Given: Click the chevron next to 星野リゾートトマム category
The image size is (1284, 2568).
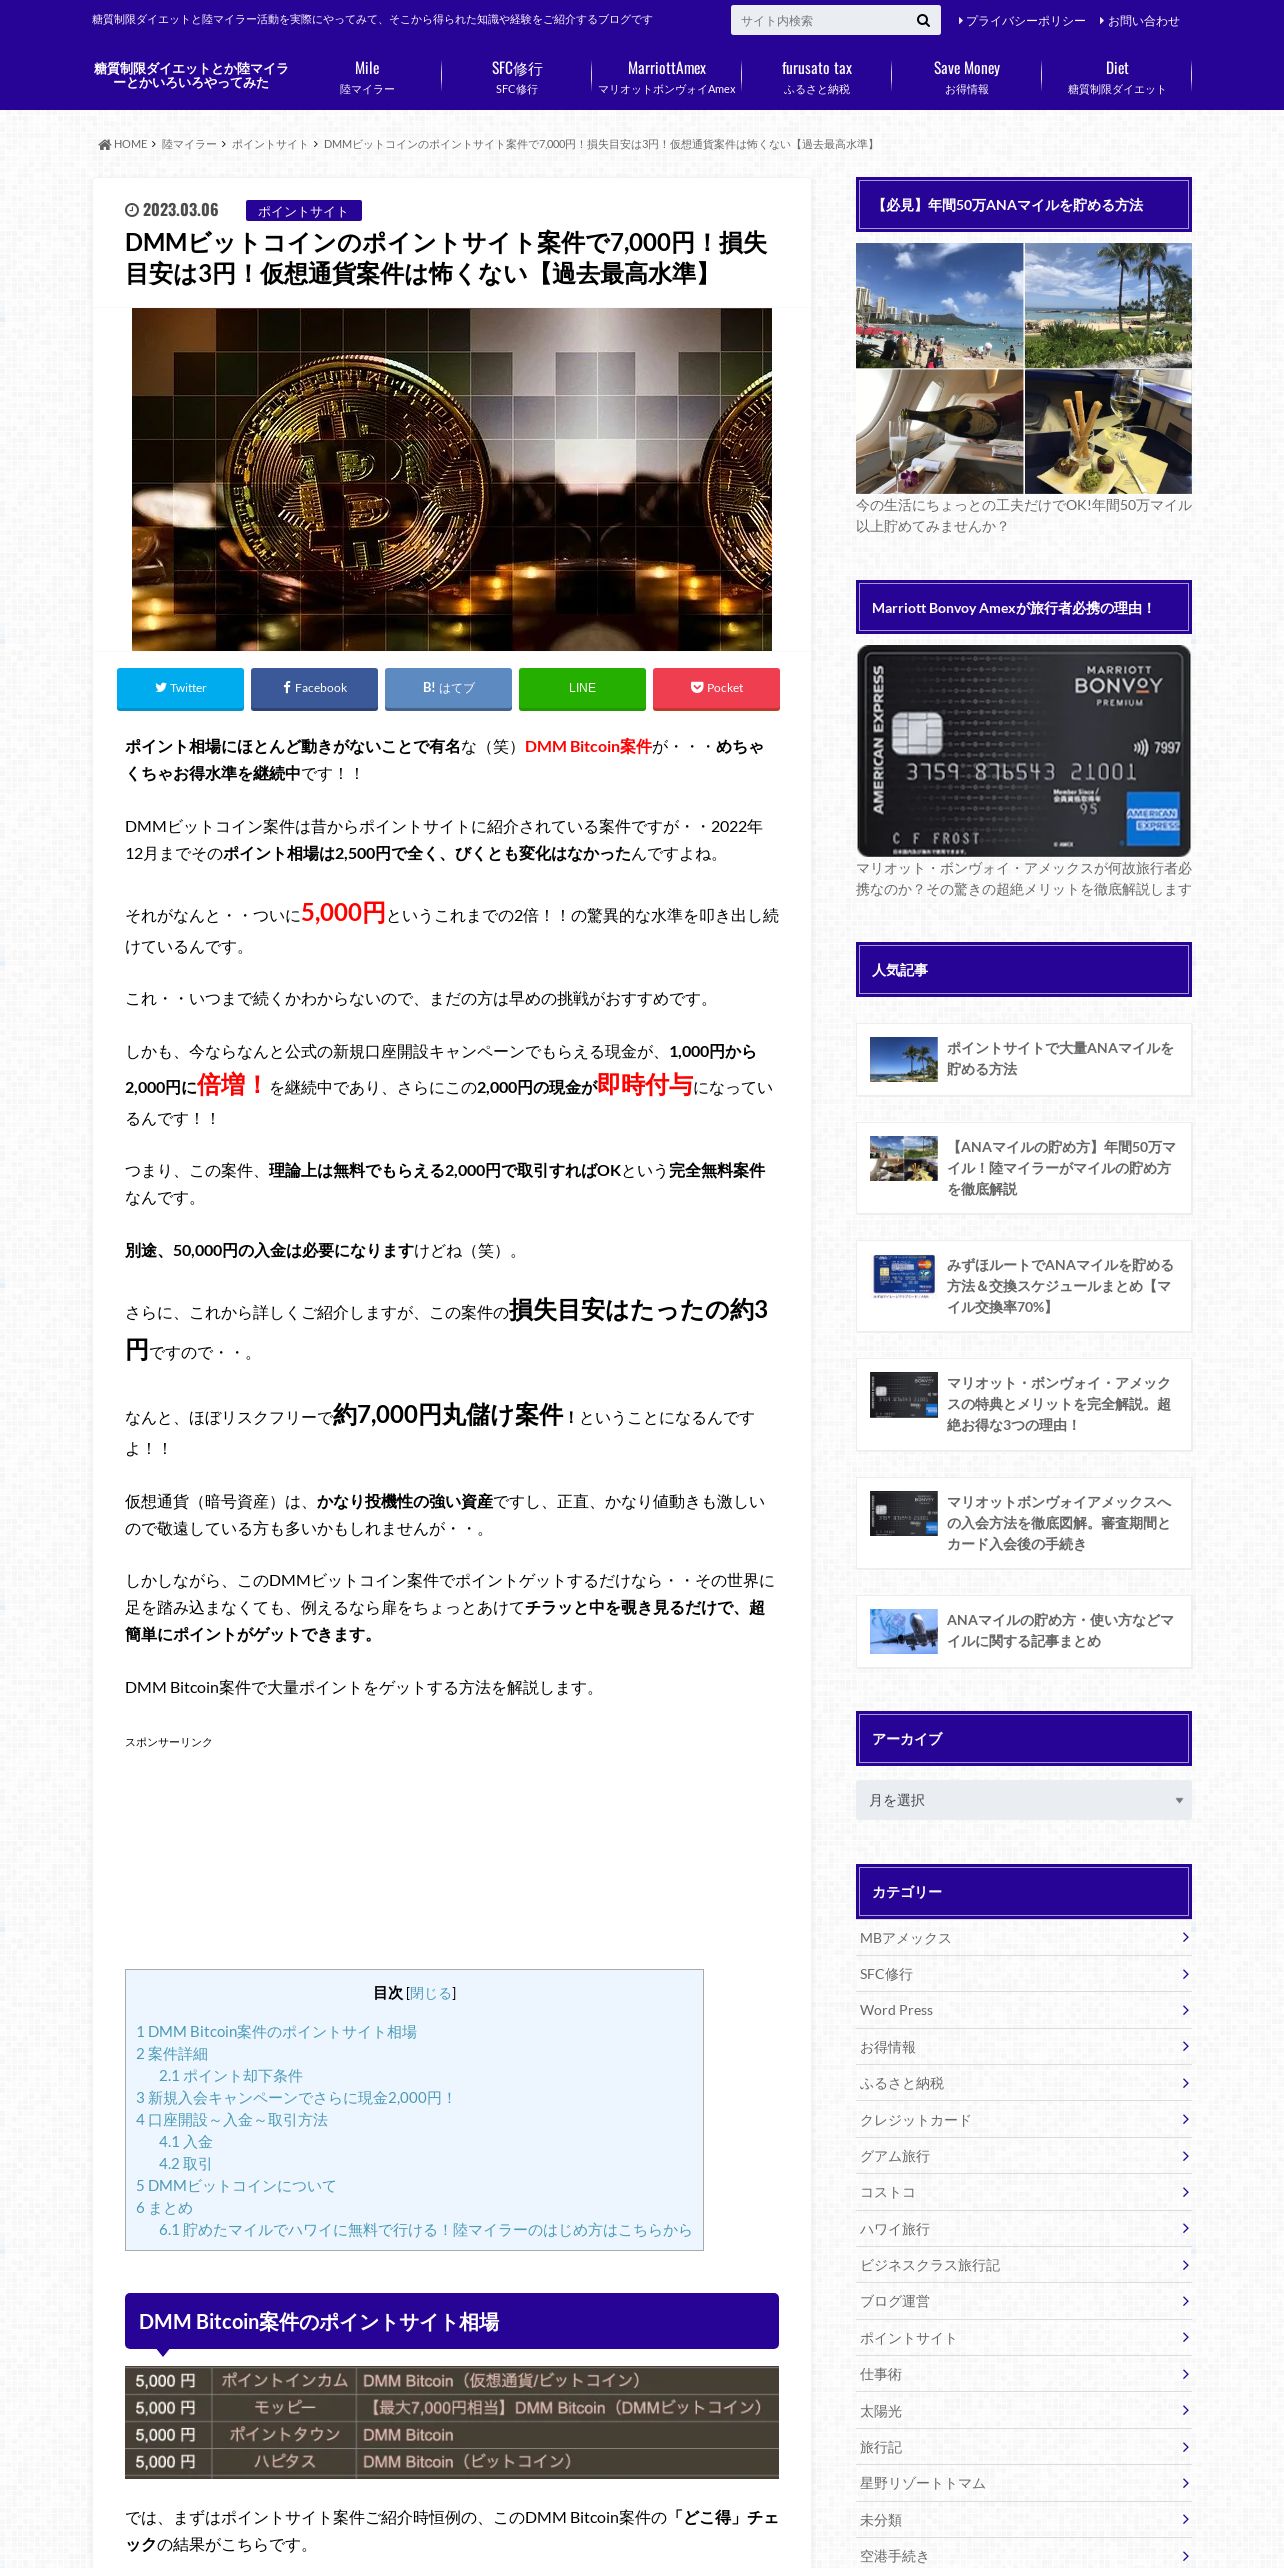Looking at the screenshot, I should pos(1185,2482).
